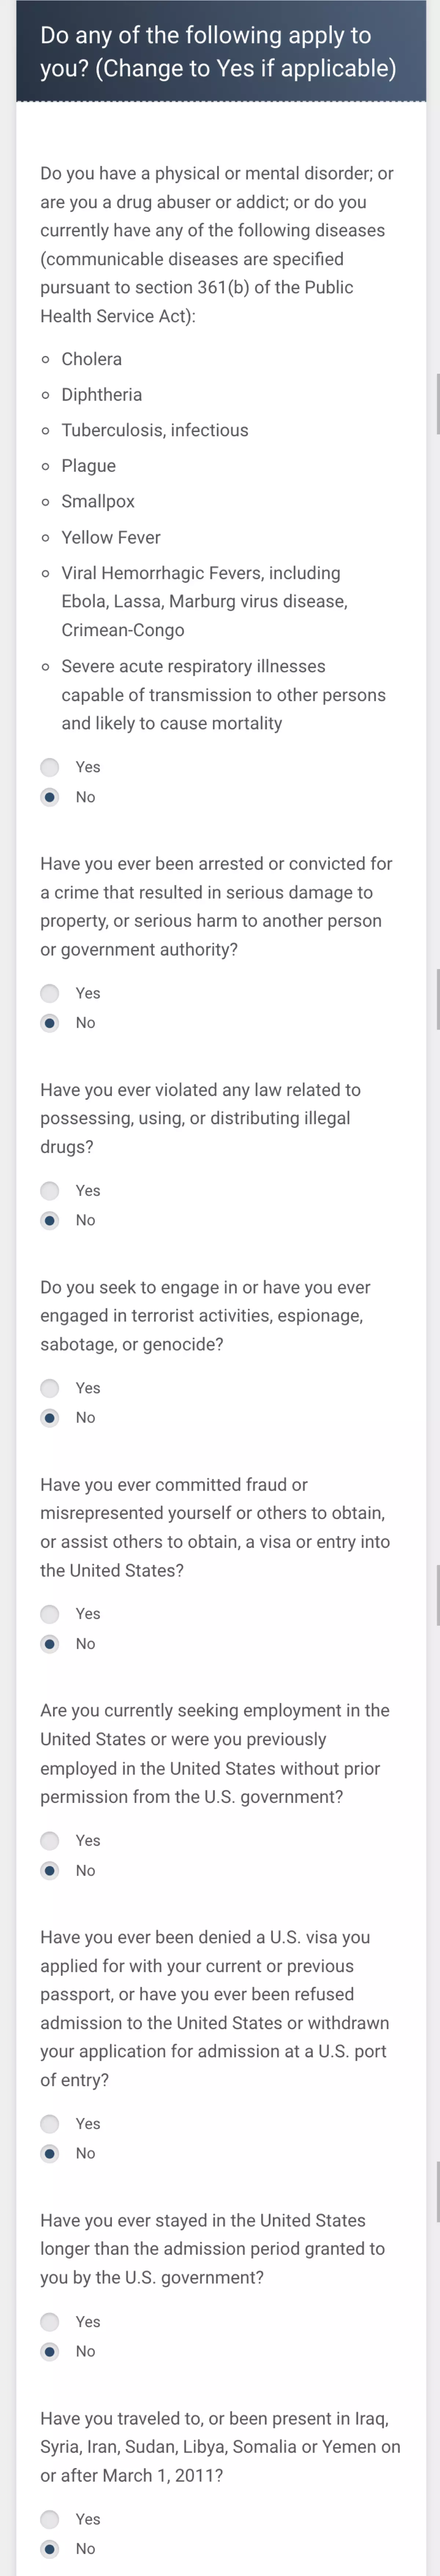Select No for travel to Iraq, Syria, Iran question
The image size is (440, 2576).
point(50,2548)
